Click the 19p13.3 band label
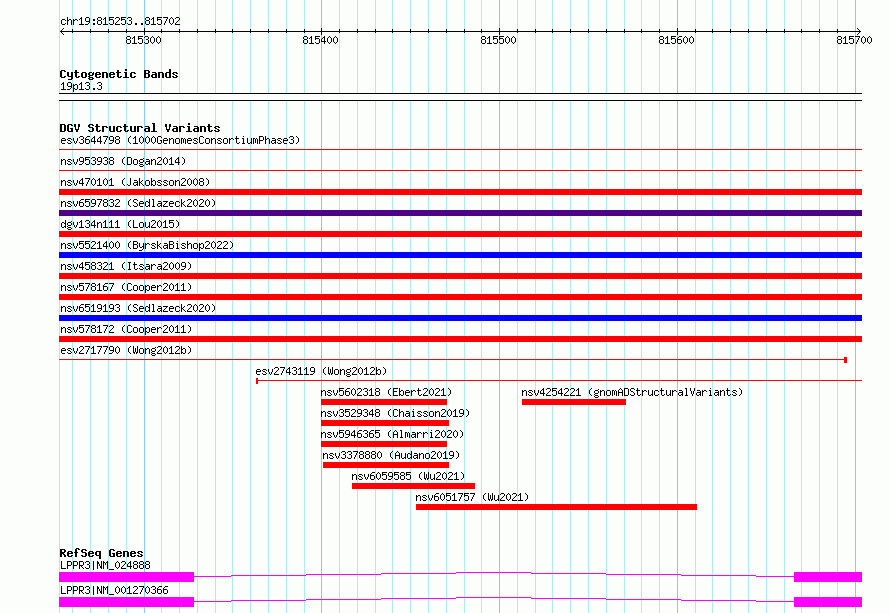 (81, 86)
